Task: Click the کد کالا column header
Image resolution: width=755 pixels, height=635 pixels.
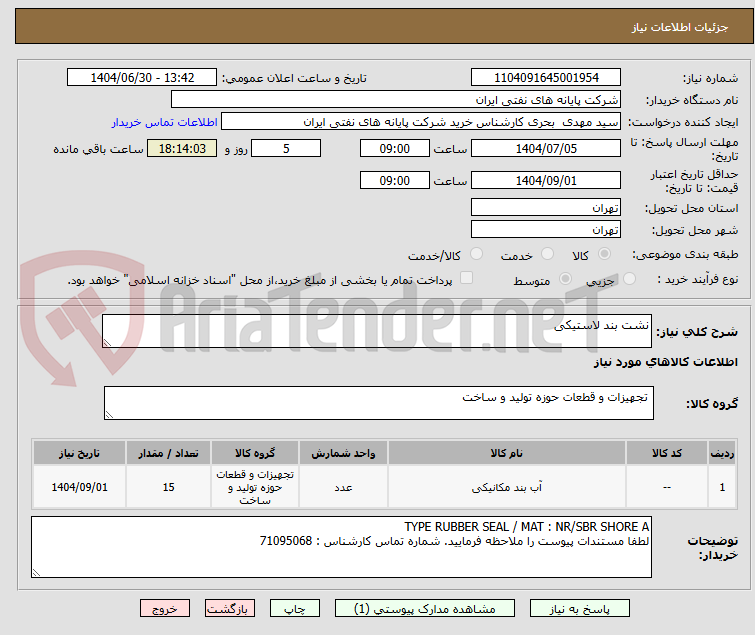Action: pos(666,453)
